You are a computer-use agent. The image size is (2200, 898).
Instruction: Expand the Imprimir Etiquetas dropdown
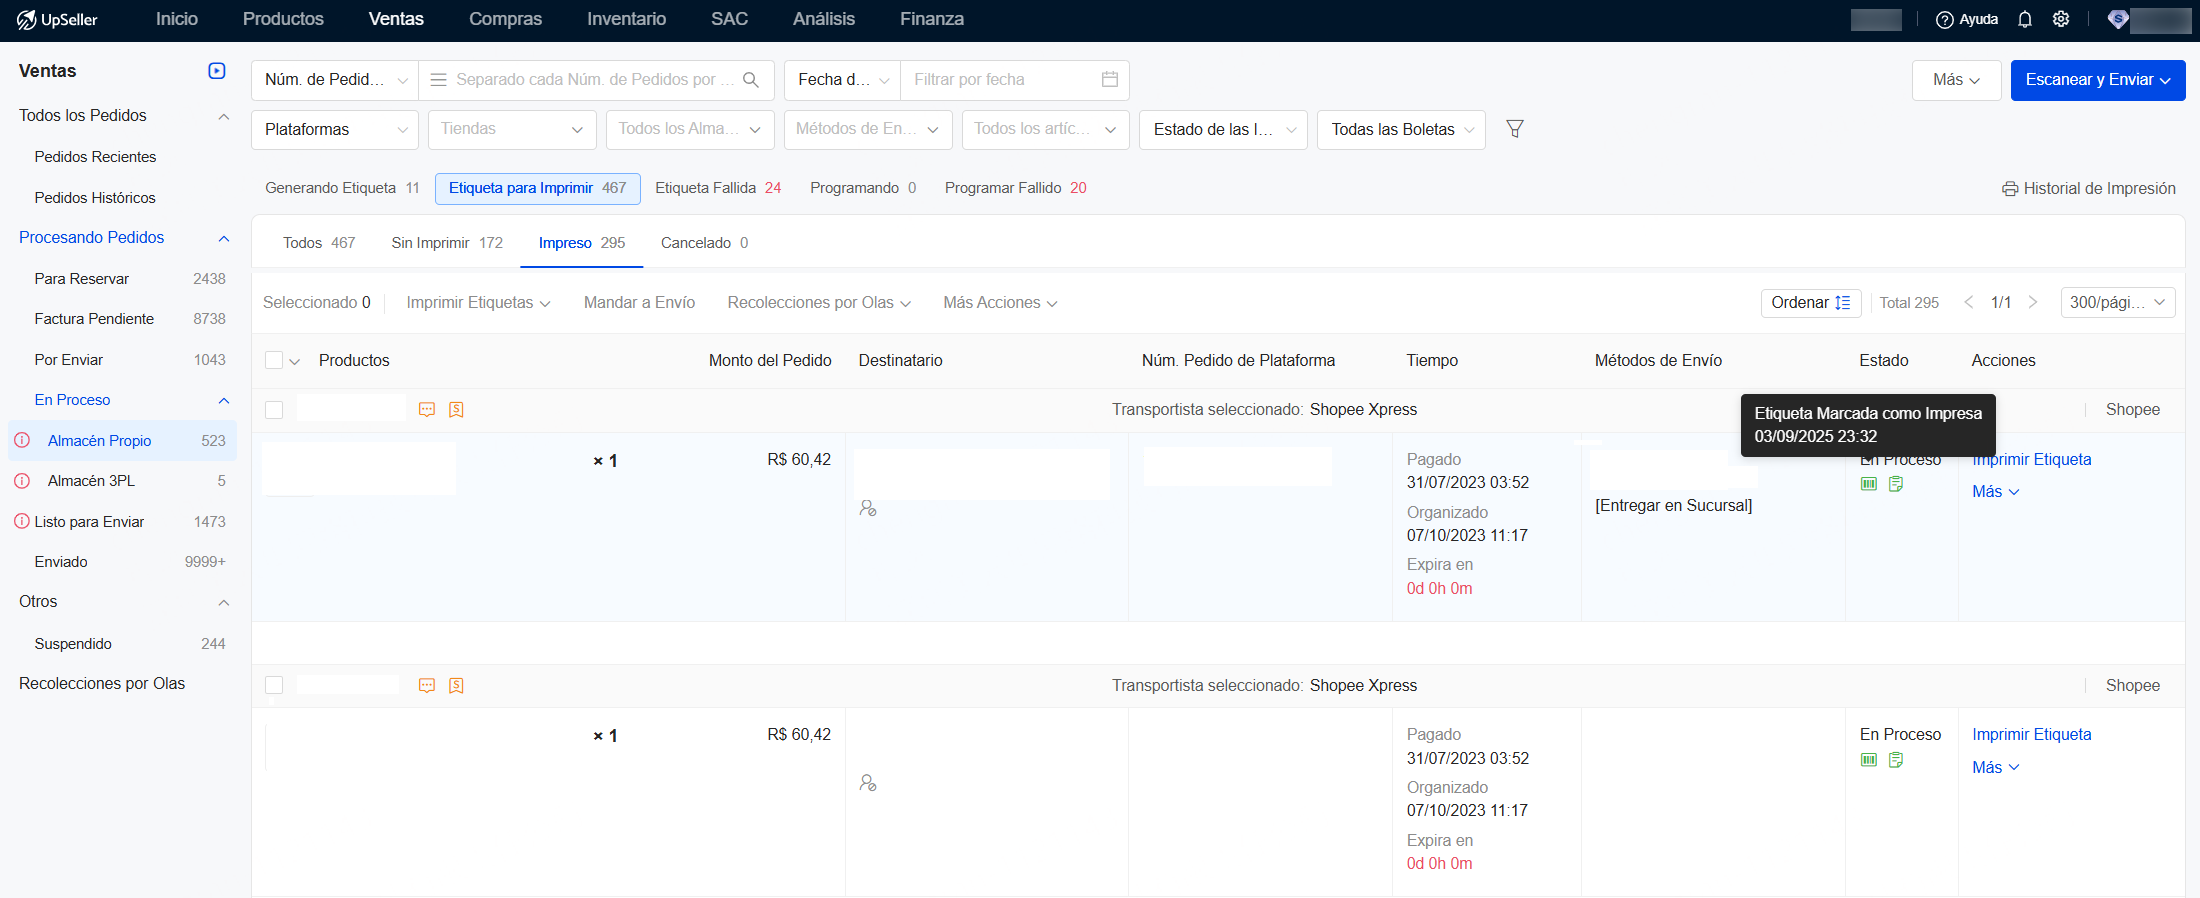point(478,303)
